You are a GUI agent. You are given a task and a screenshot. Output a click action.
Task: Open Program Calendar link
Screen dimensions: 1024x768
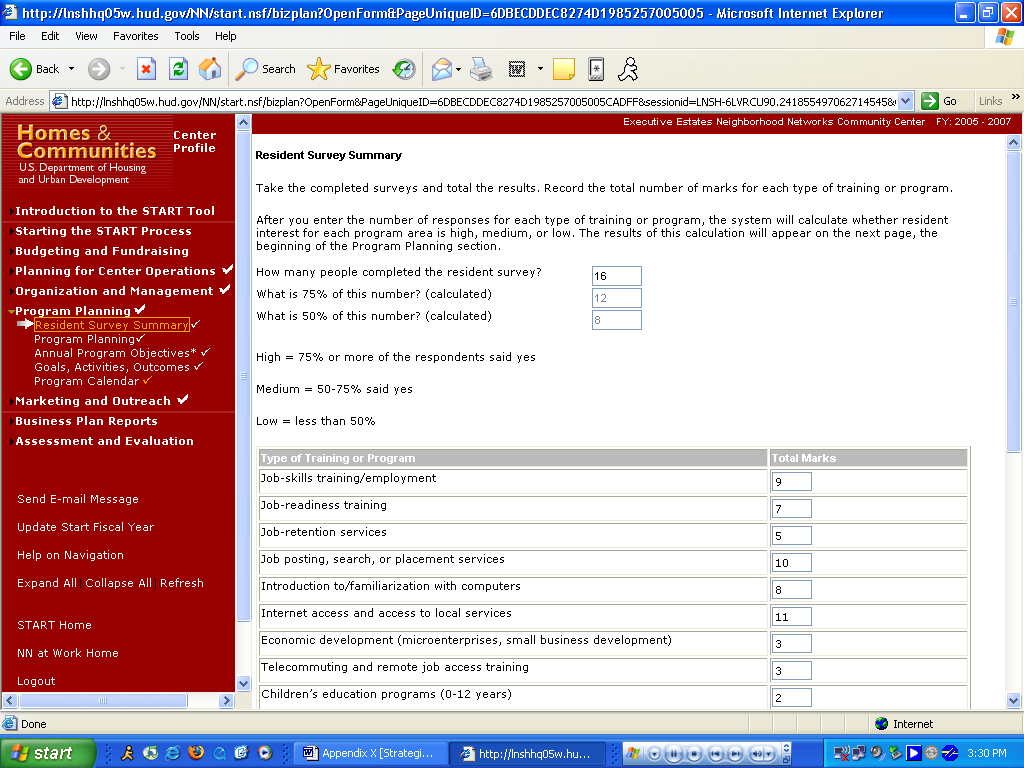(86, 381)
